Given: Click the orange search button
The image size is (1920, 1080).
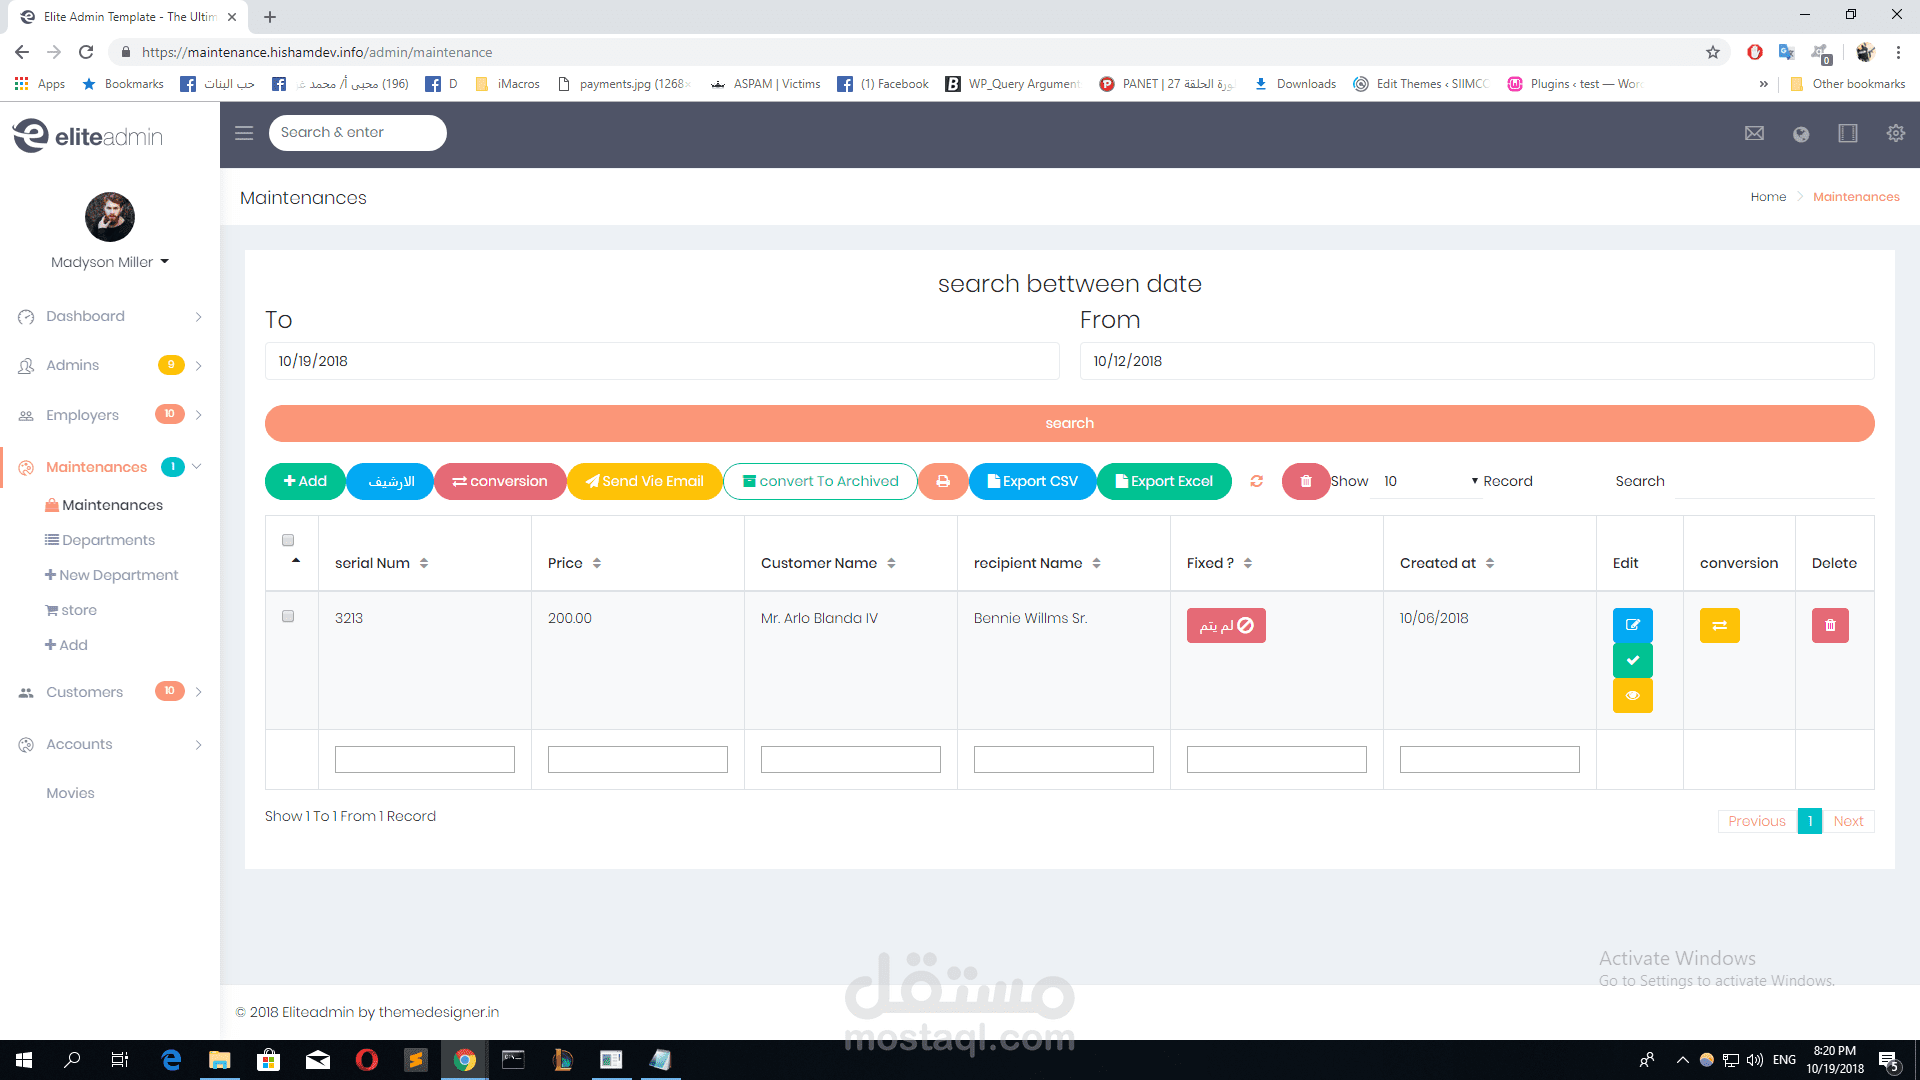Looking at the screenshot, I should 1069,423.
